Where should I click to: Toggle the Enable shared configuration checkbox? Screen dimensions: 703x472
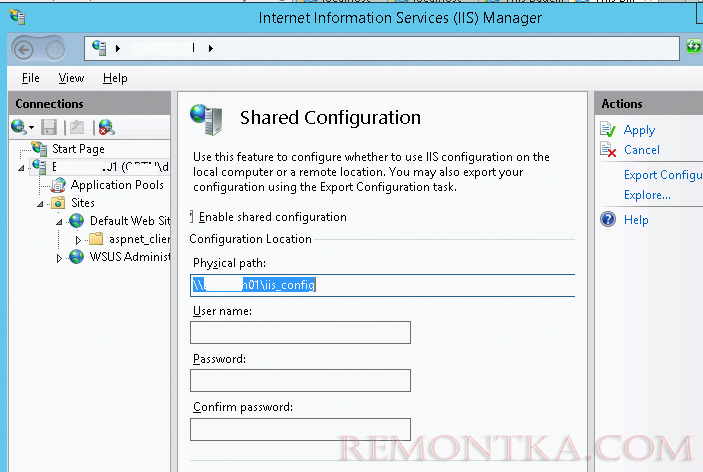click(191, 217)
